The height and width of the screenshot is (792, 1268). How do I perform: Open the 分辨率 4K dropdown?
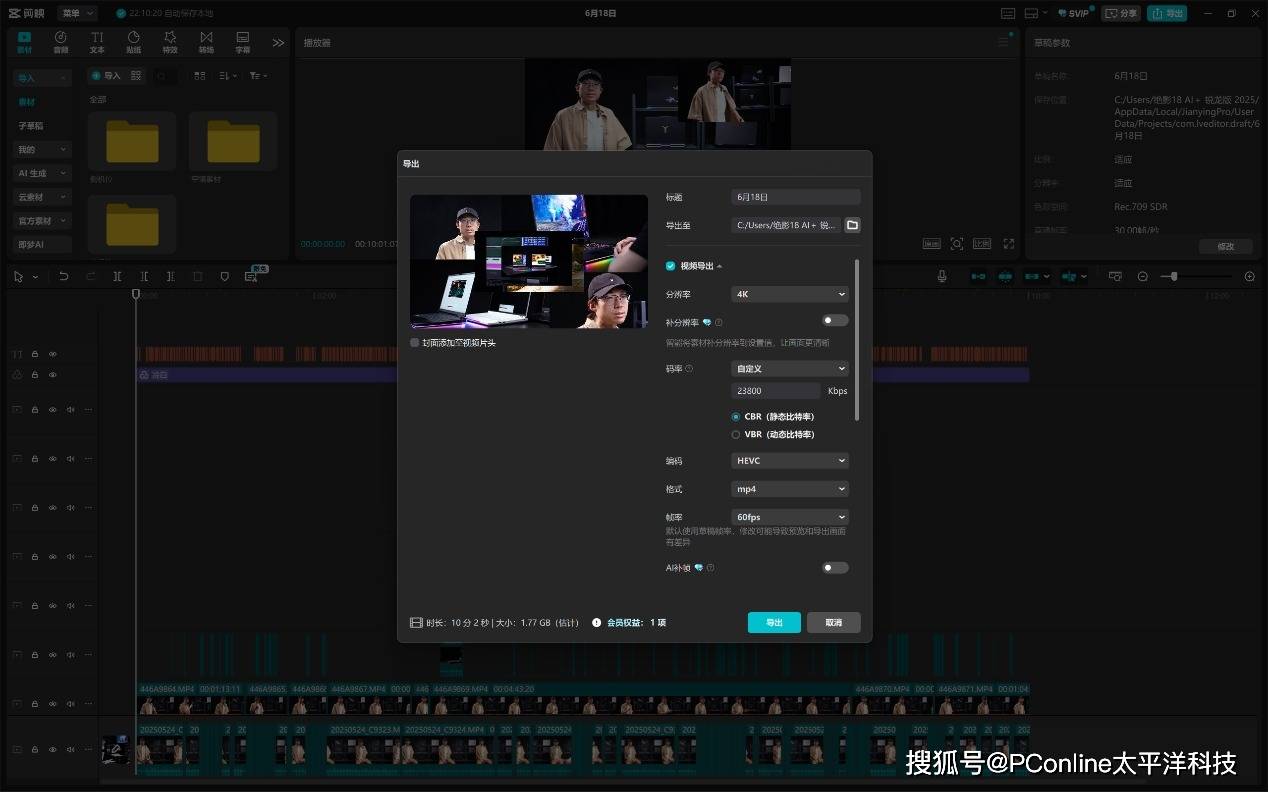click(x=790, y=294)
